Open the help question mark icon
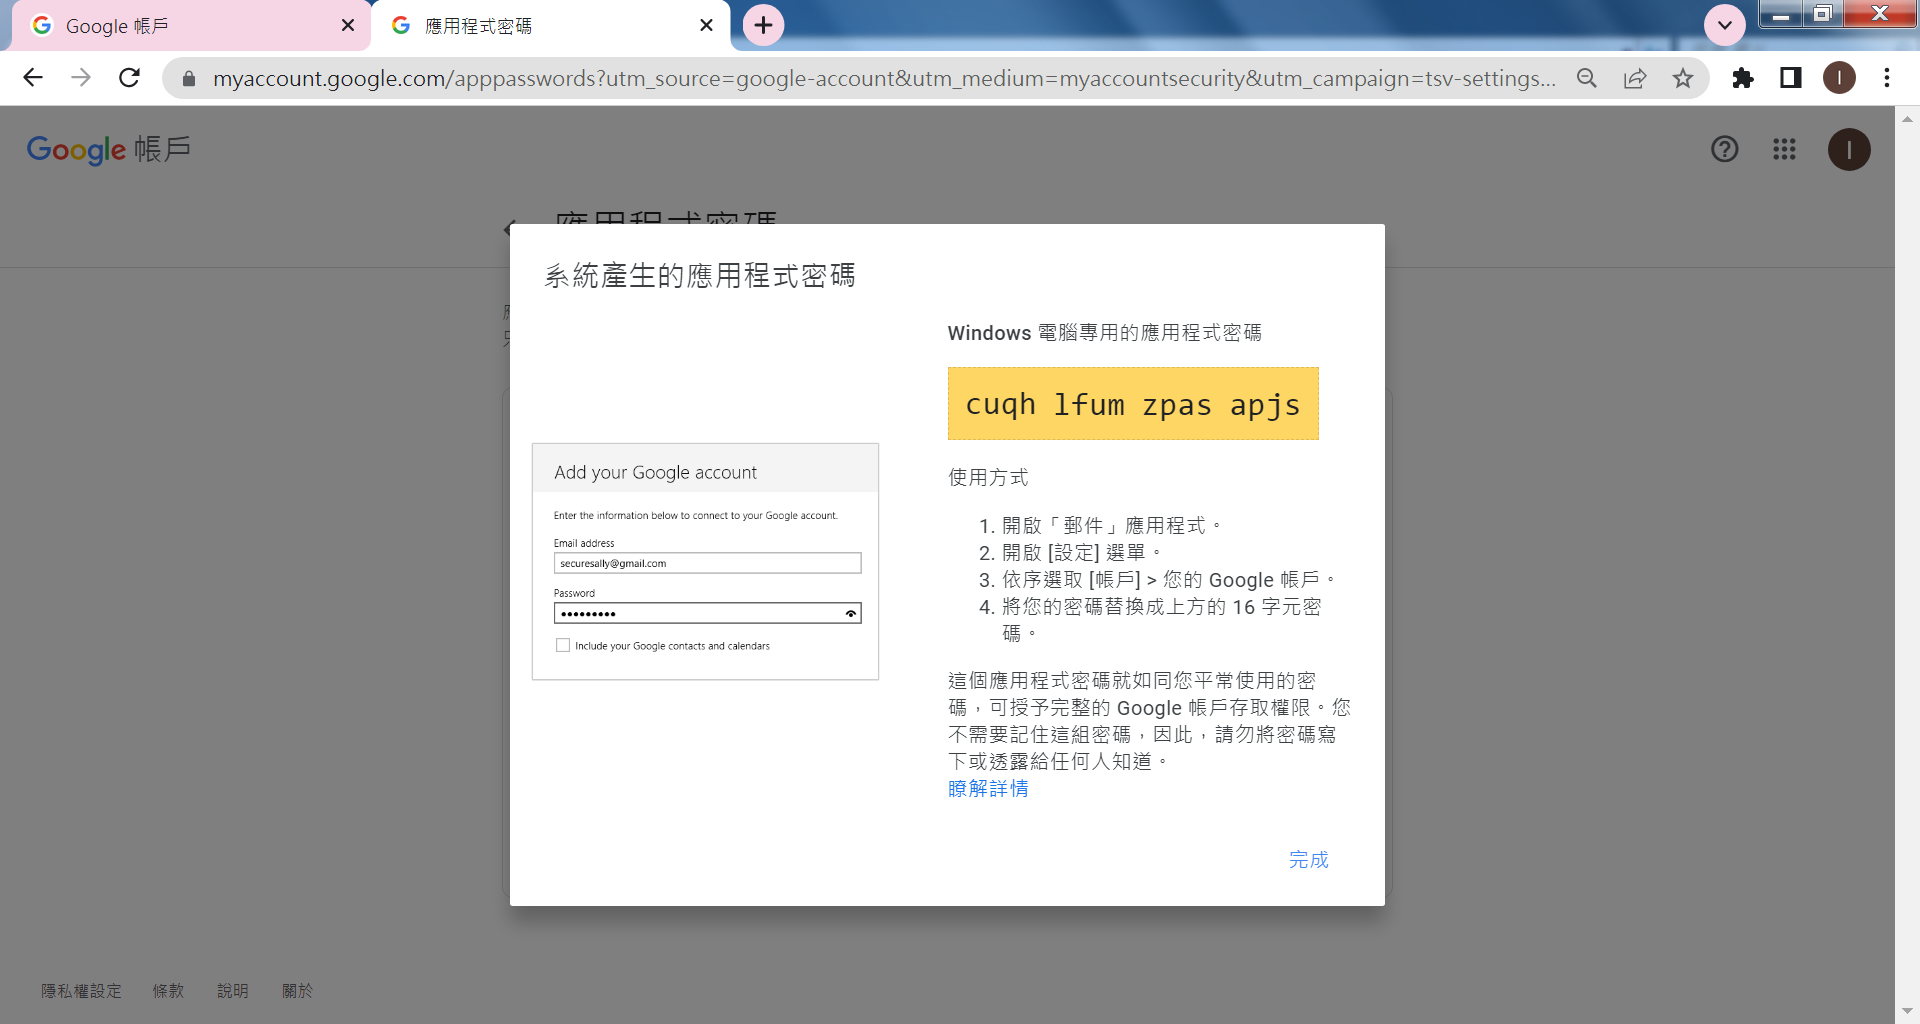The width and height of the screenshot is (1920, 1024). (x=1724, y=149)
